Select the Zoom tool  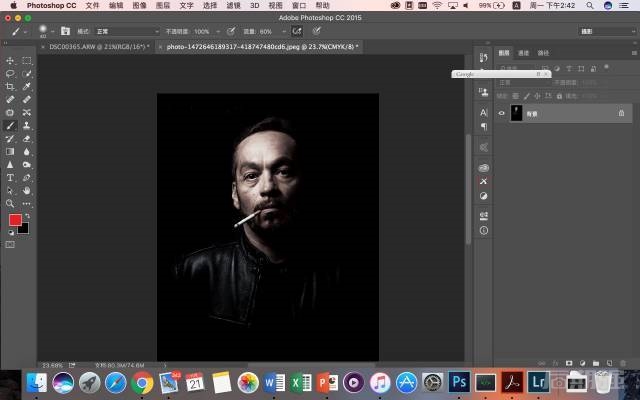pyautogui.click(x=10, y=203)
